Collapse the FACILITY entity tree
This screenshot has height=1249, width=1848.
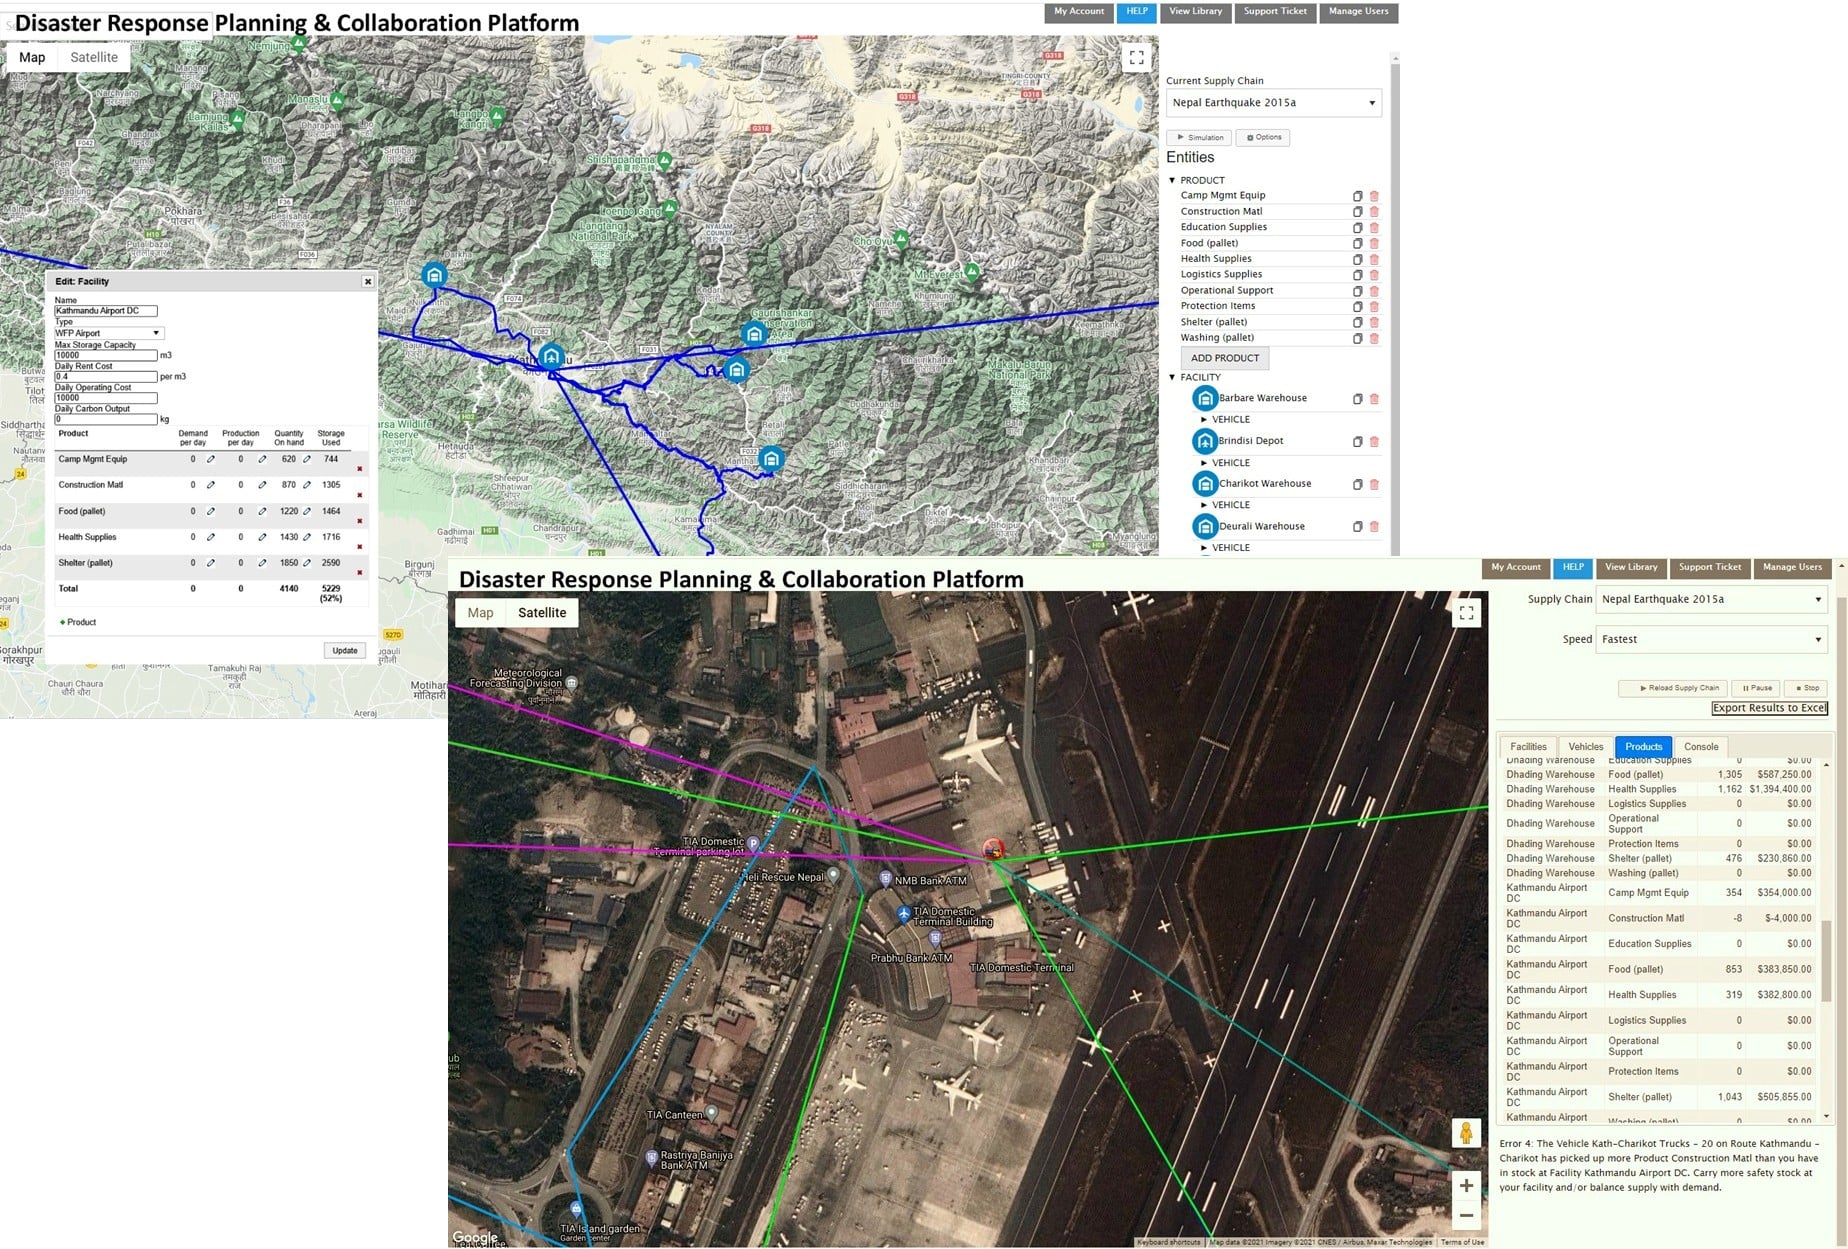(x=1172, y=378)
